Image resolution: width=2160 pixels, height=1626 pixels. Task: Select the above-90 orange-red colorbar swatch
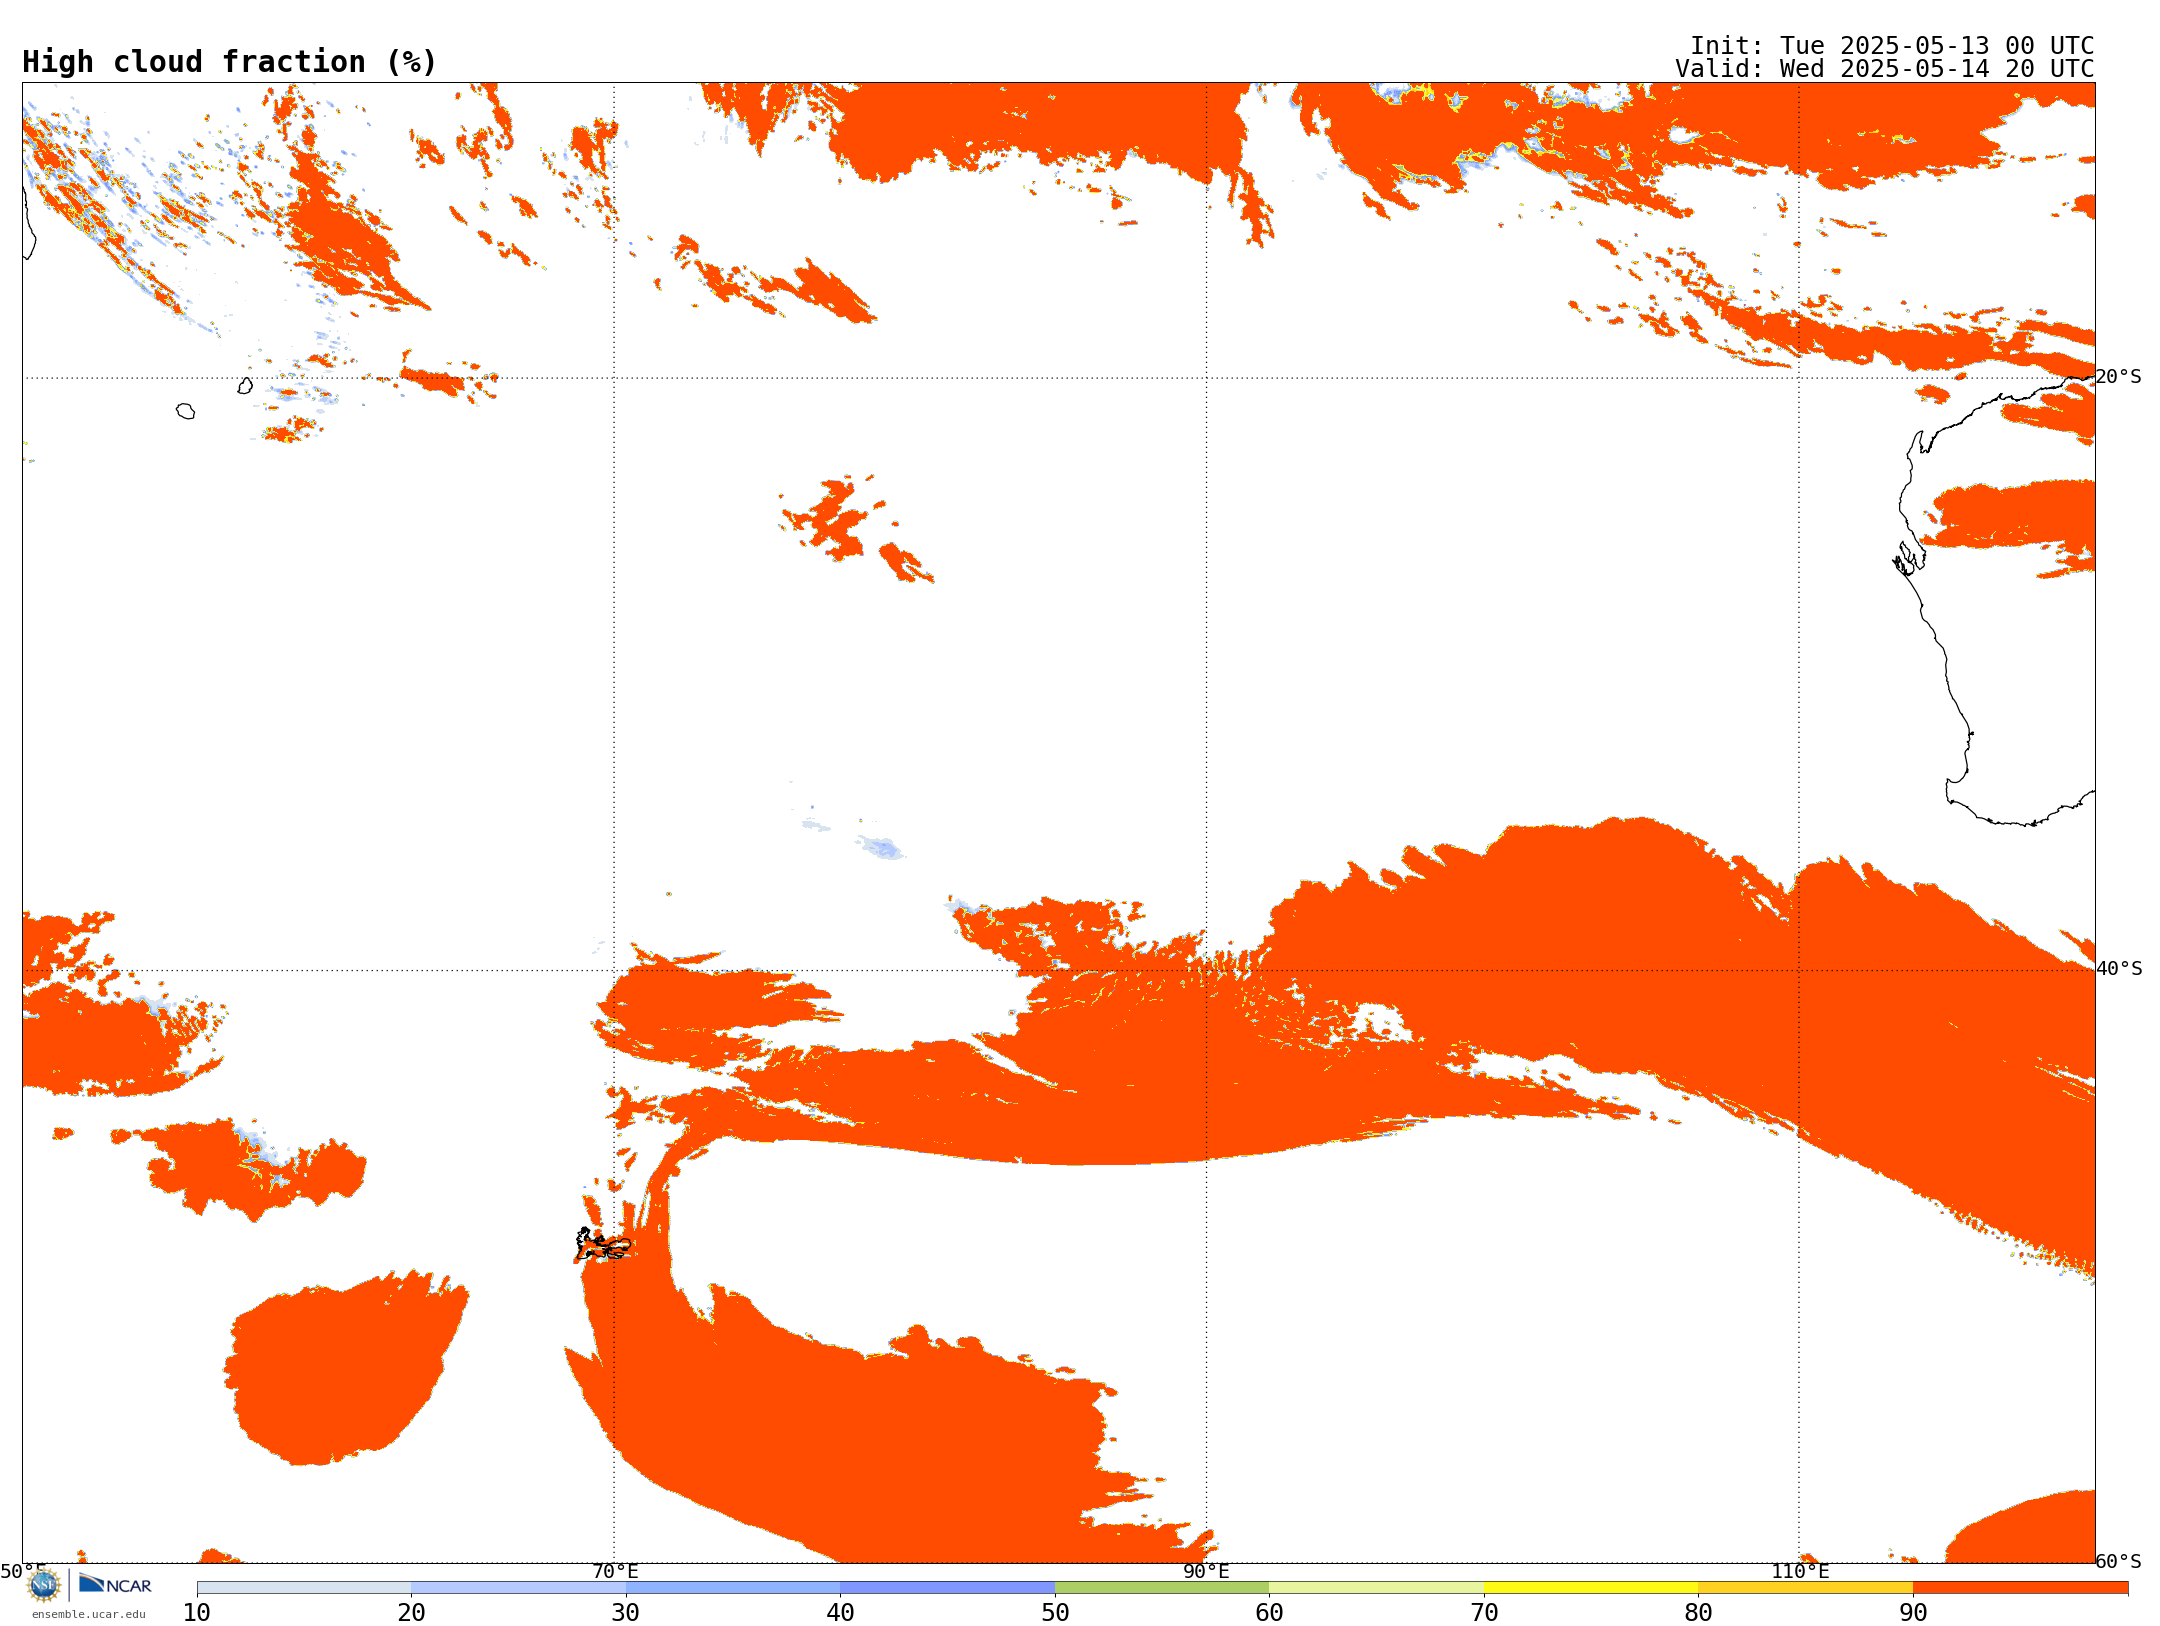click(2021, 1588)
